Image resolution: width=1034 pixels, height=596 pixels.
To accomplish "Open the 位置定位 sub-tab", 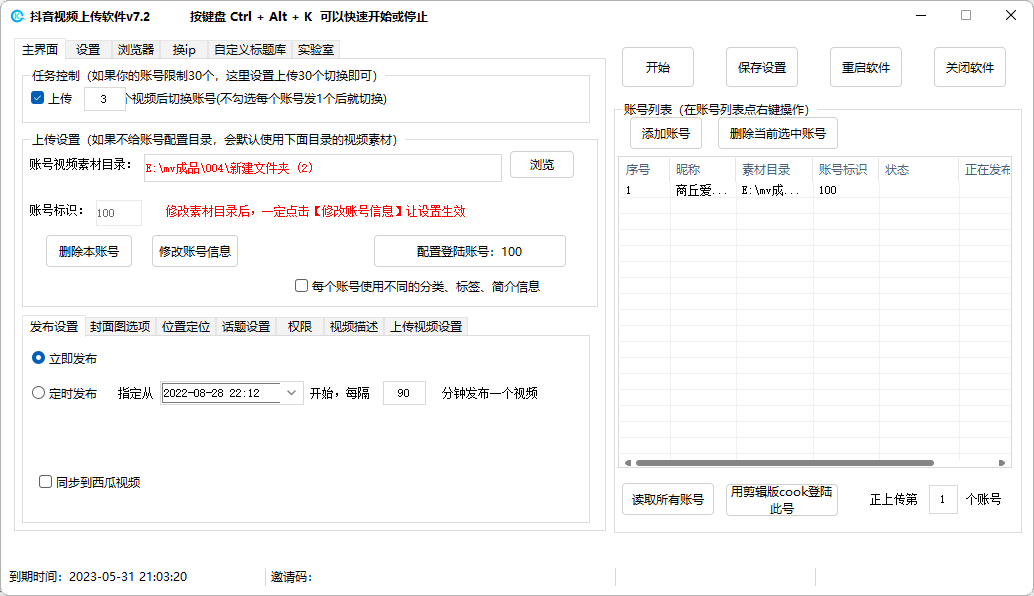I will tap(186, 326).
